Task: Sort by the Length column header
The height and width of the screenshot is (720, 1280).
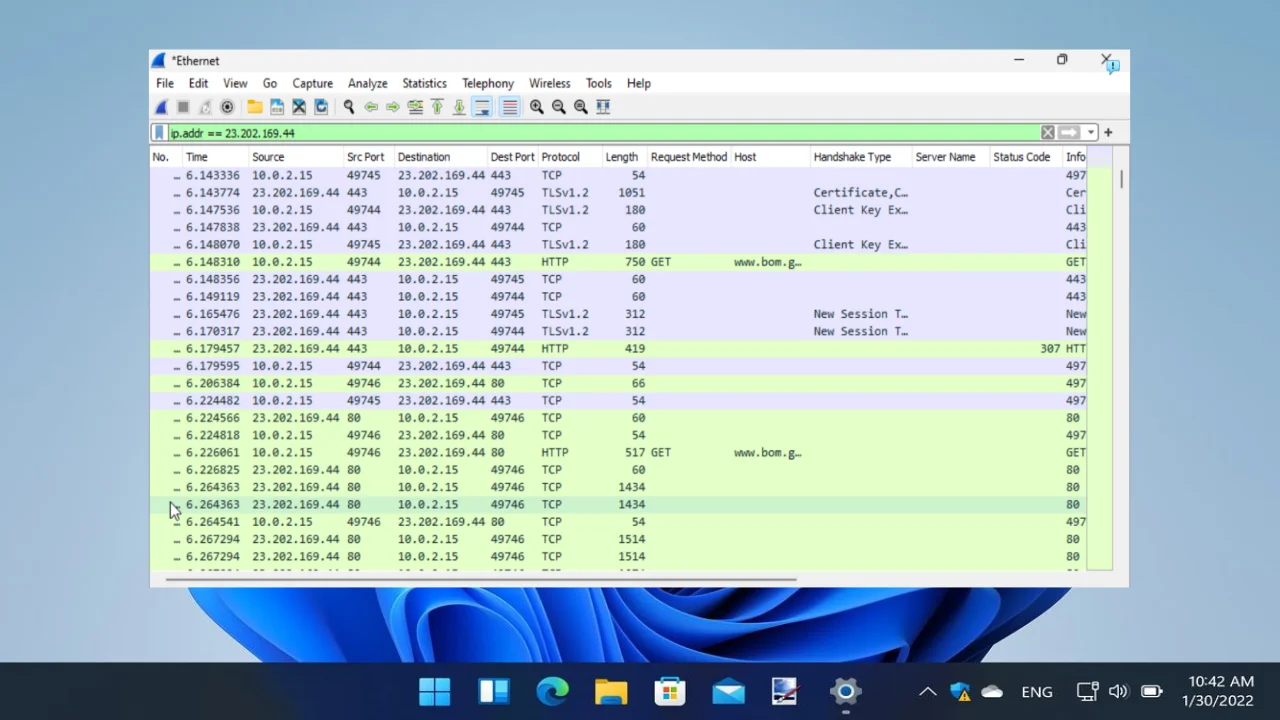Action: (x=625, y=157)
